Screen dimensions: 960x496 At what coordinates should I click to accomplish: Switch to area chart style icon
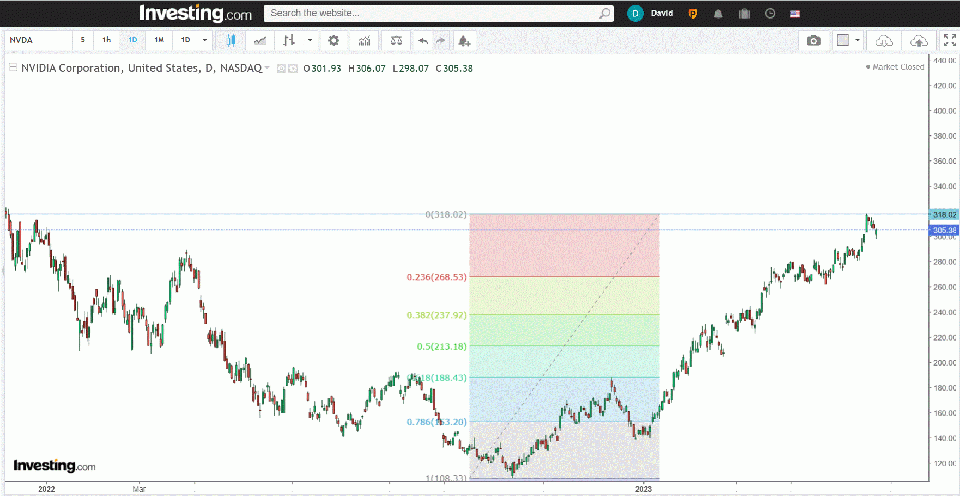[x=260, y=40]
